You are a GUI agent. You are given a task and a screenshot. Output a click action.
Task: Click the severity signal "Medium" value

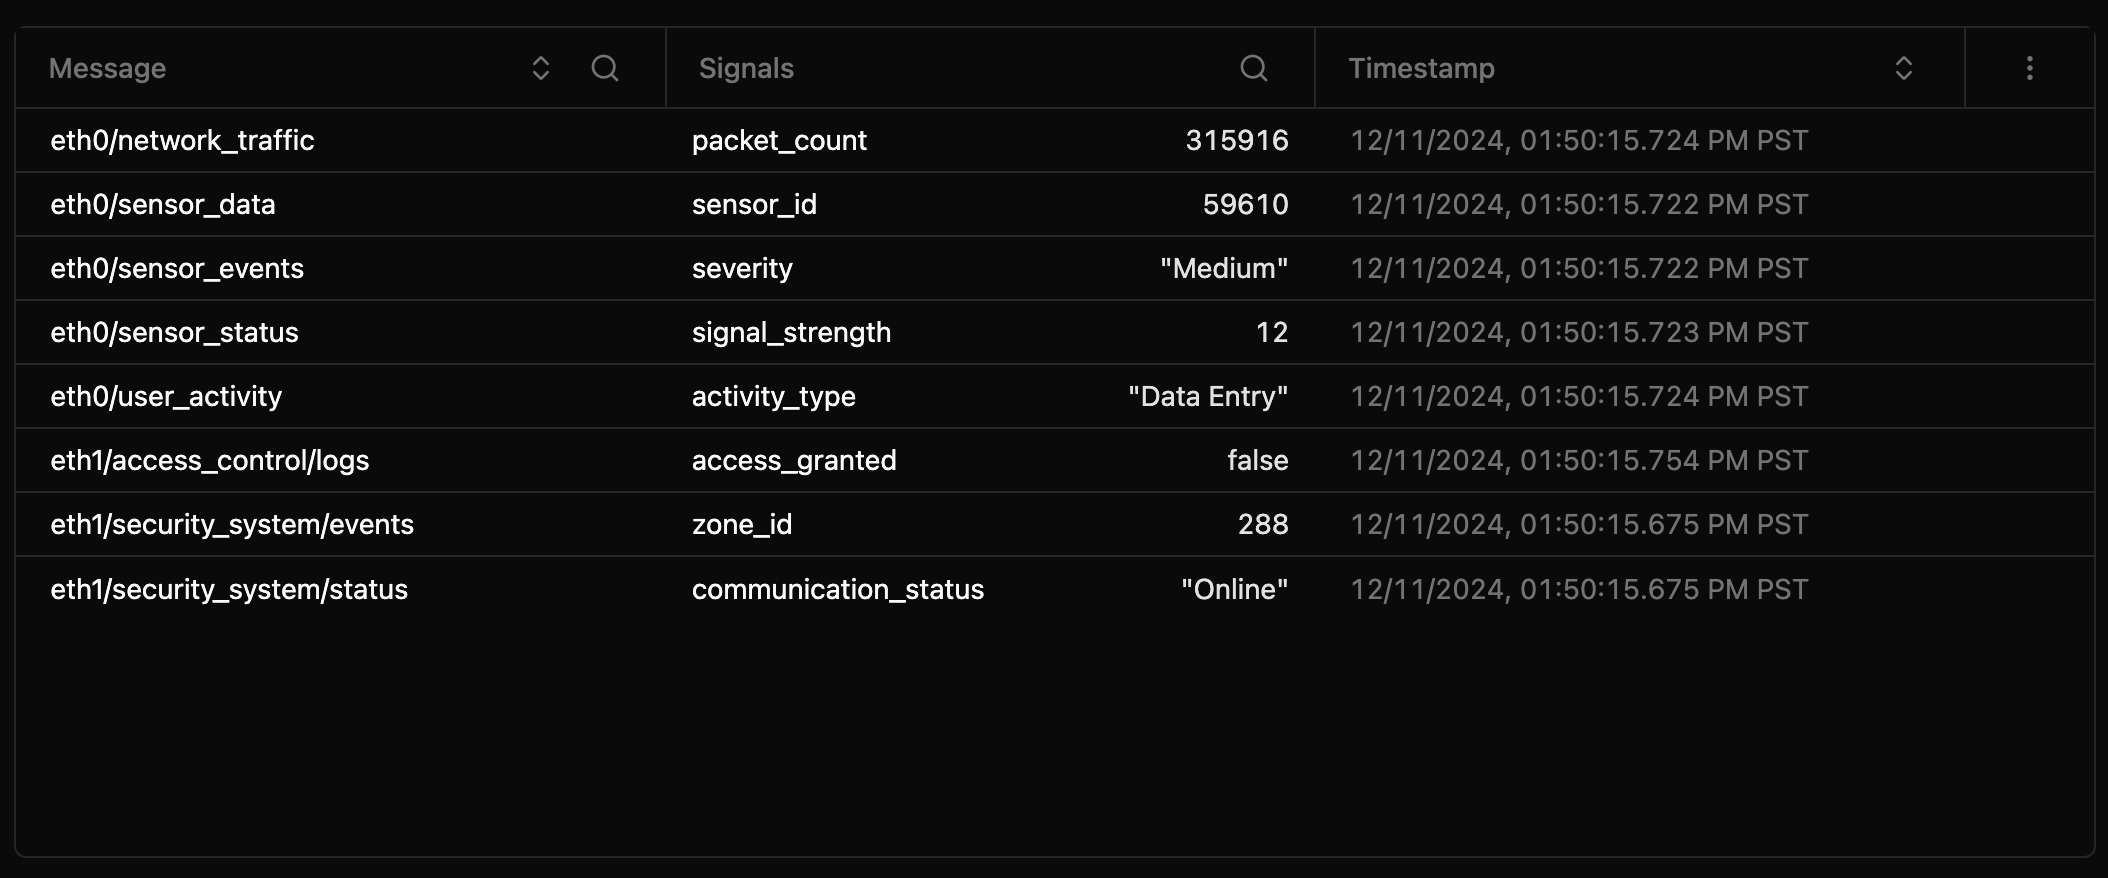pyautogui.click(x=1224, y=268)
